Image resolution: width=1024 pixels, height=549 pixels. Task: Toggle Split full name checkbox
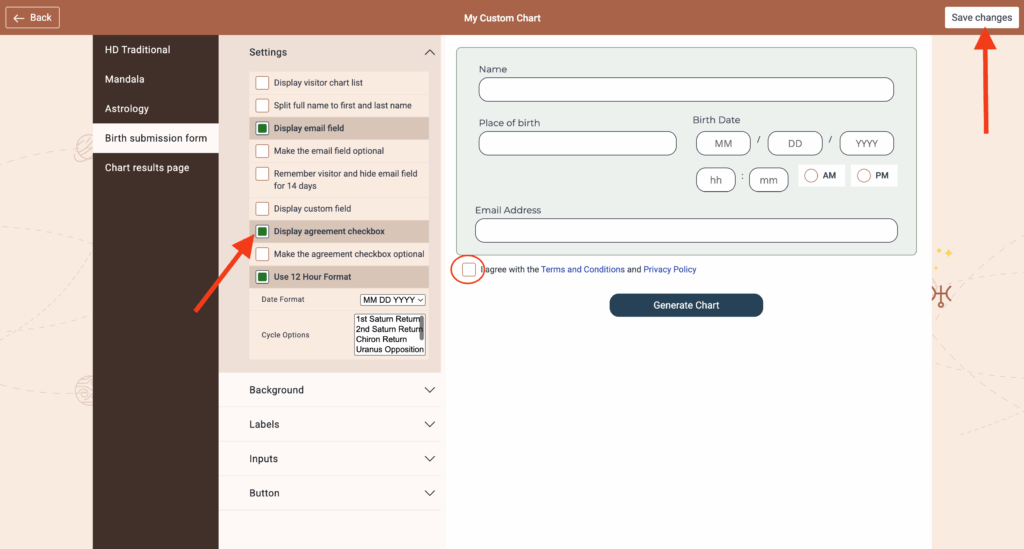tap(262, 105)
